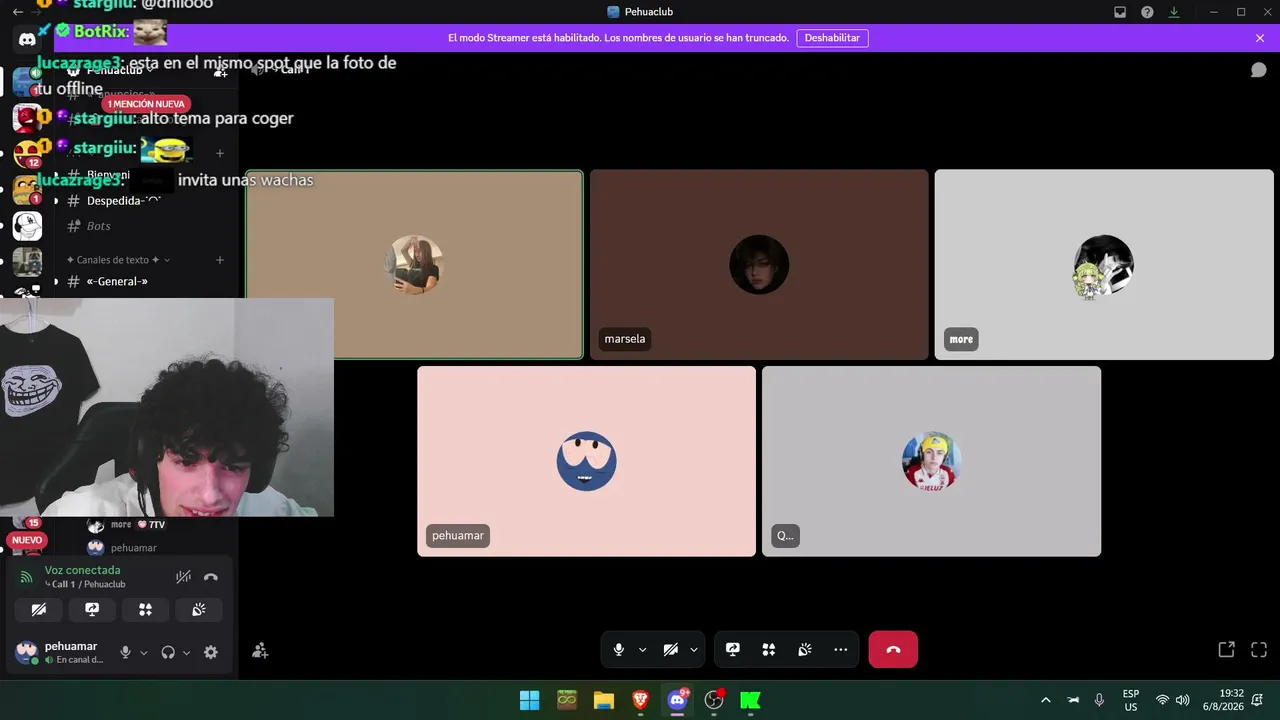Click Deshabilitar to disable Streamer mode
Viewport: 1280px width, 720px height.
click(832, 38)
